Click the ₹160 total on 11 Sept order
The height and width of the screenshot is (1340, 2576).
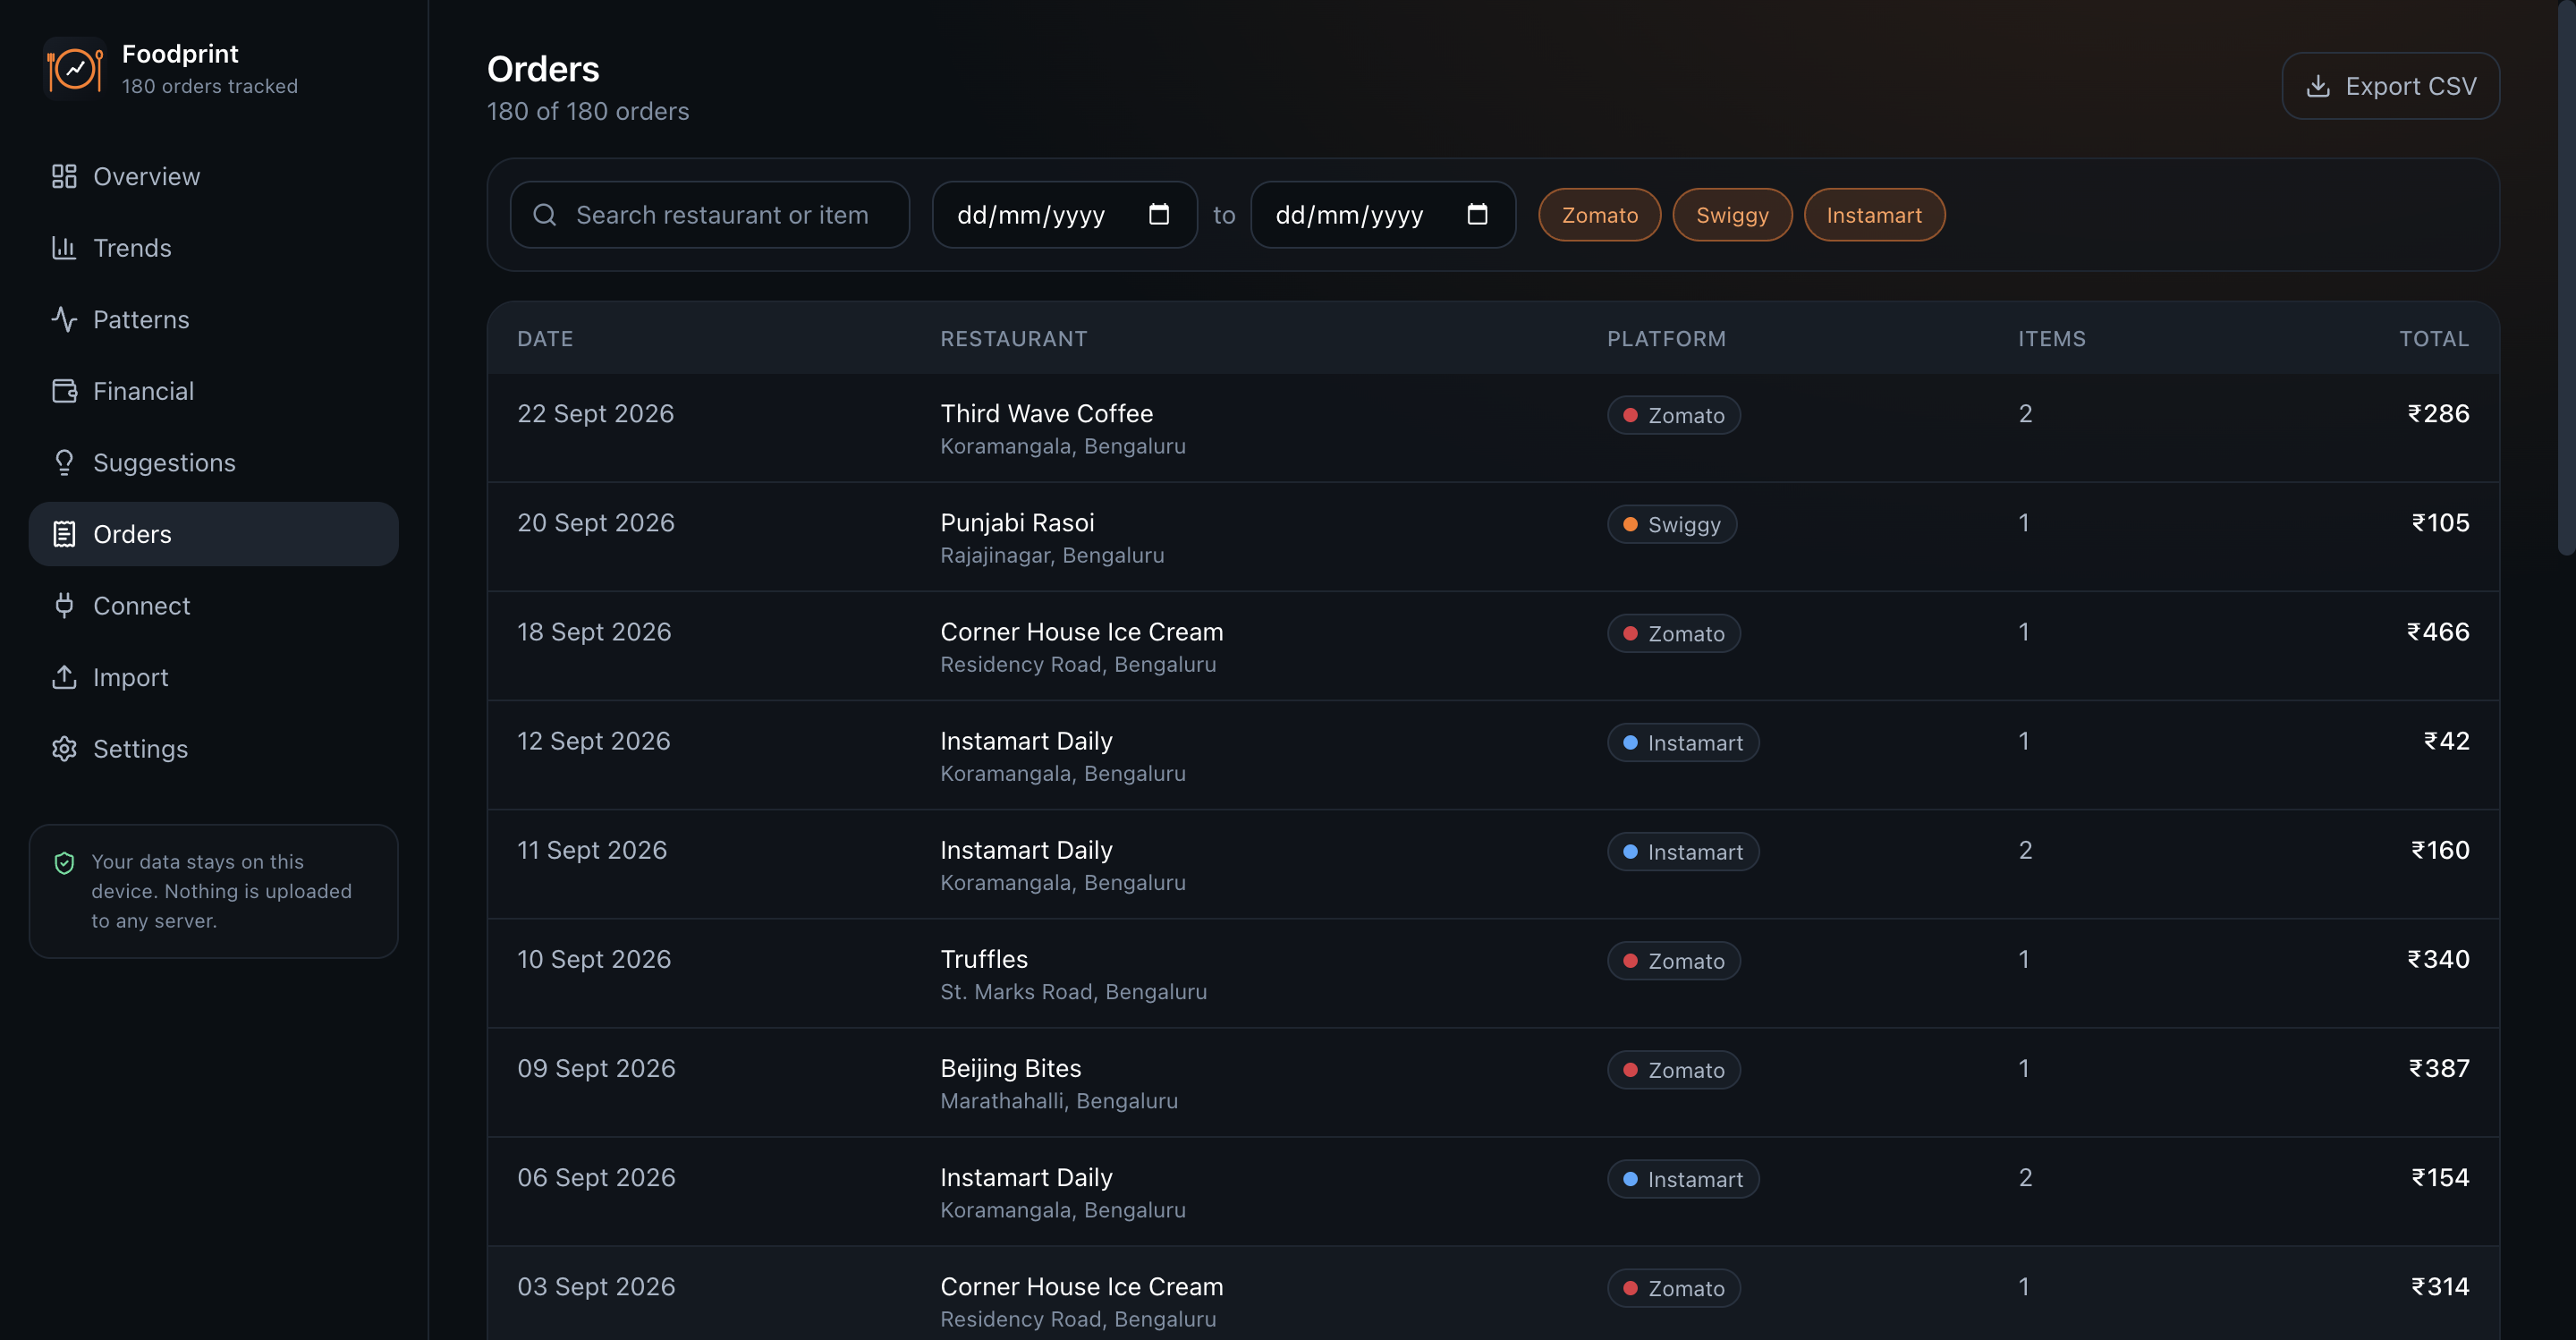pyautogui.click(x=2440, y=850)
